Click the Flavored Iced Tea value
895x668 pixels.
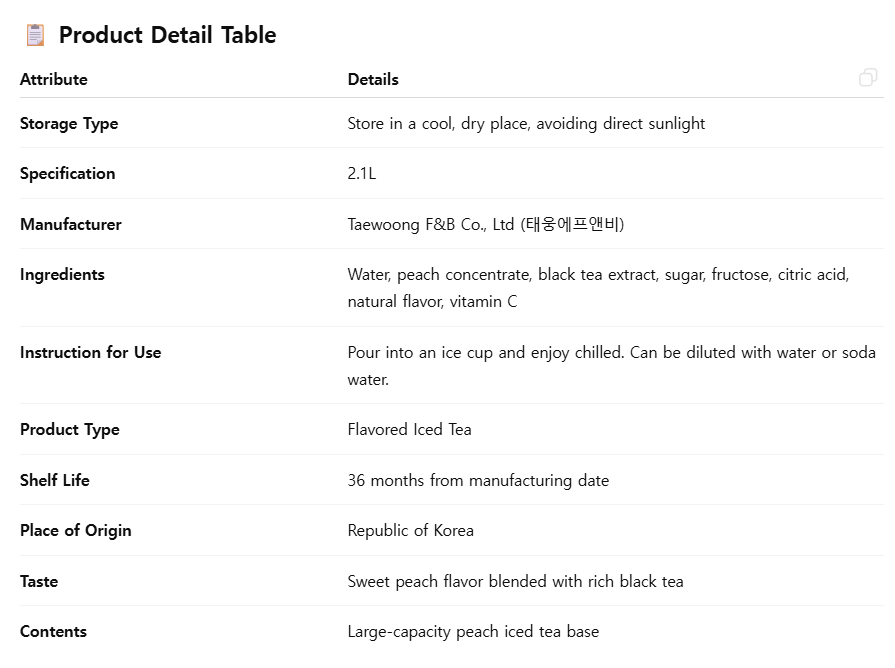tap(409, 429)
